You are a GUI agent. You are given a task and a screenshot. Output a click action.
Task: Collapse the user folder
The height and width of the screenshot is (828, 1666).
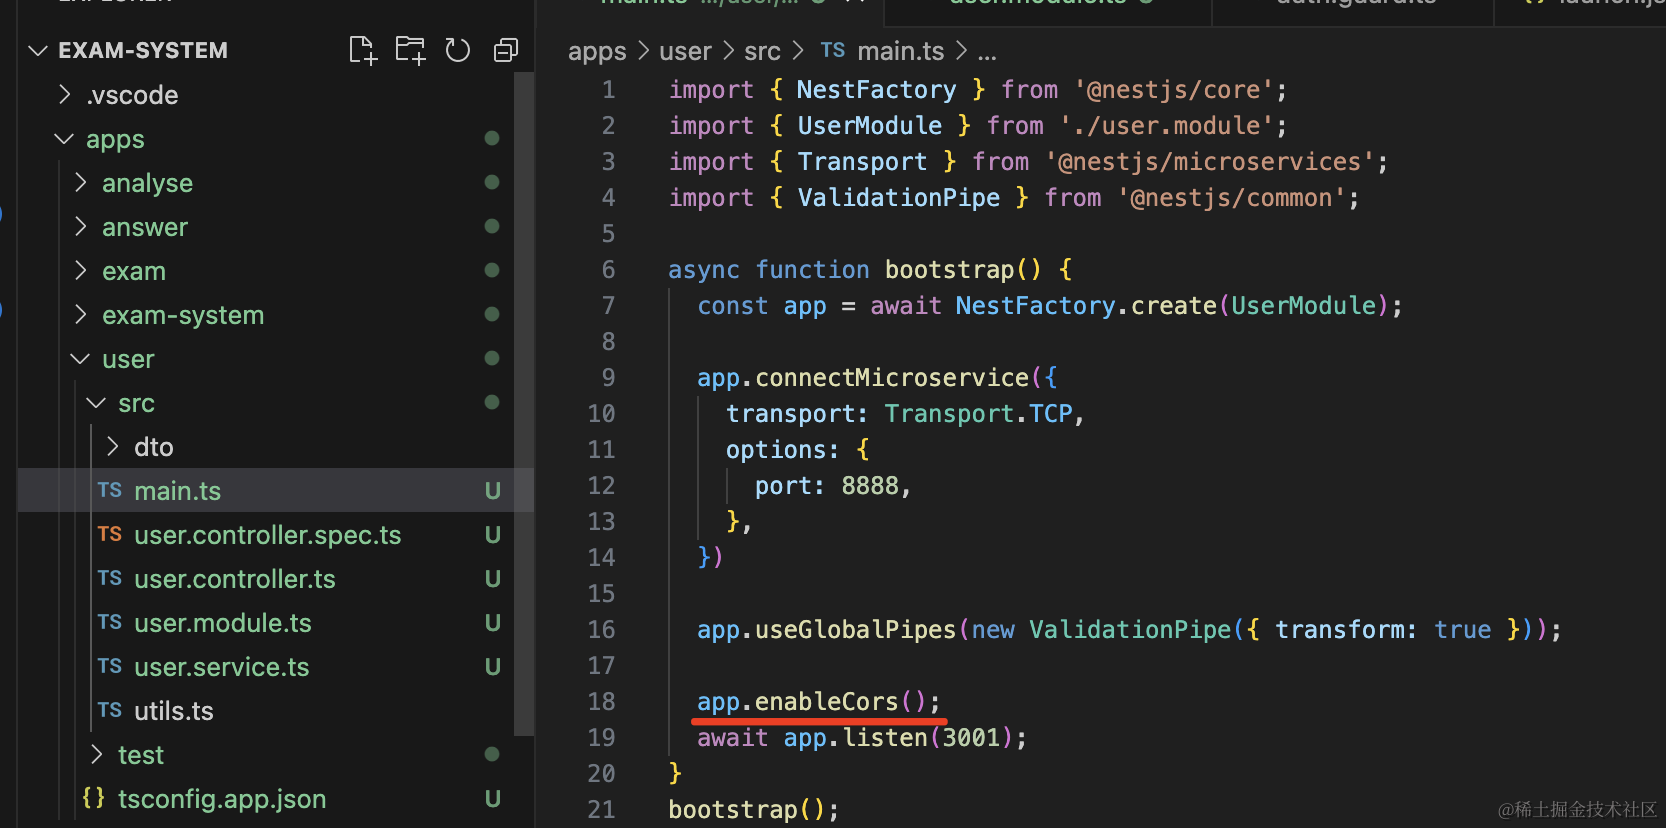tap(80, 359)
